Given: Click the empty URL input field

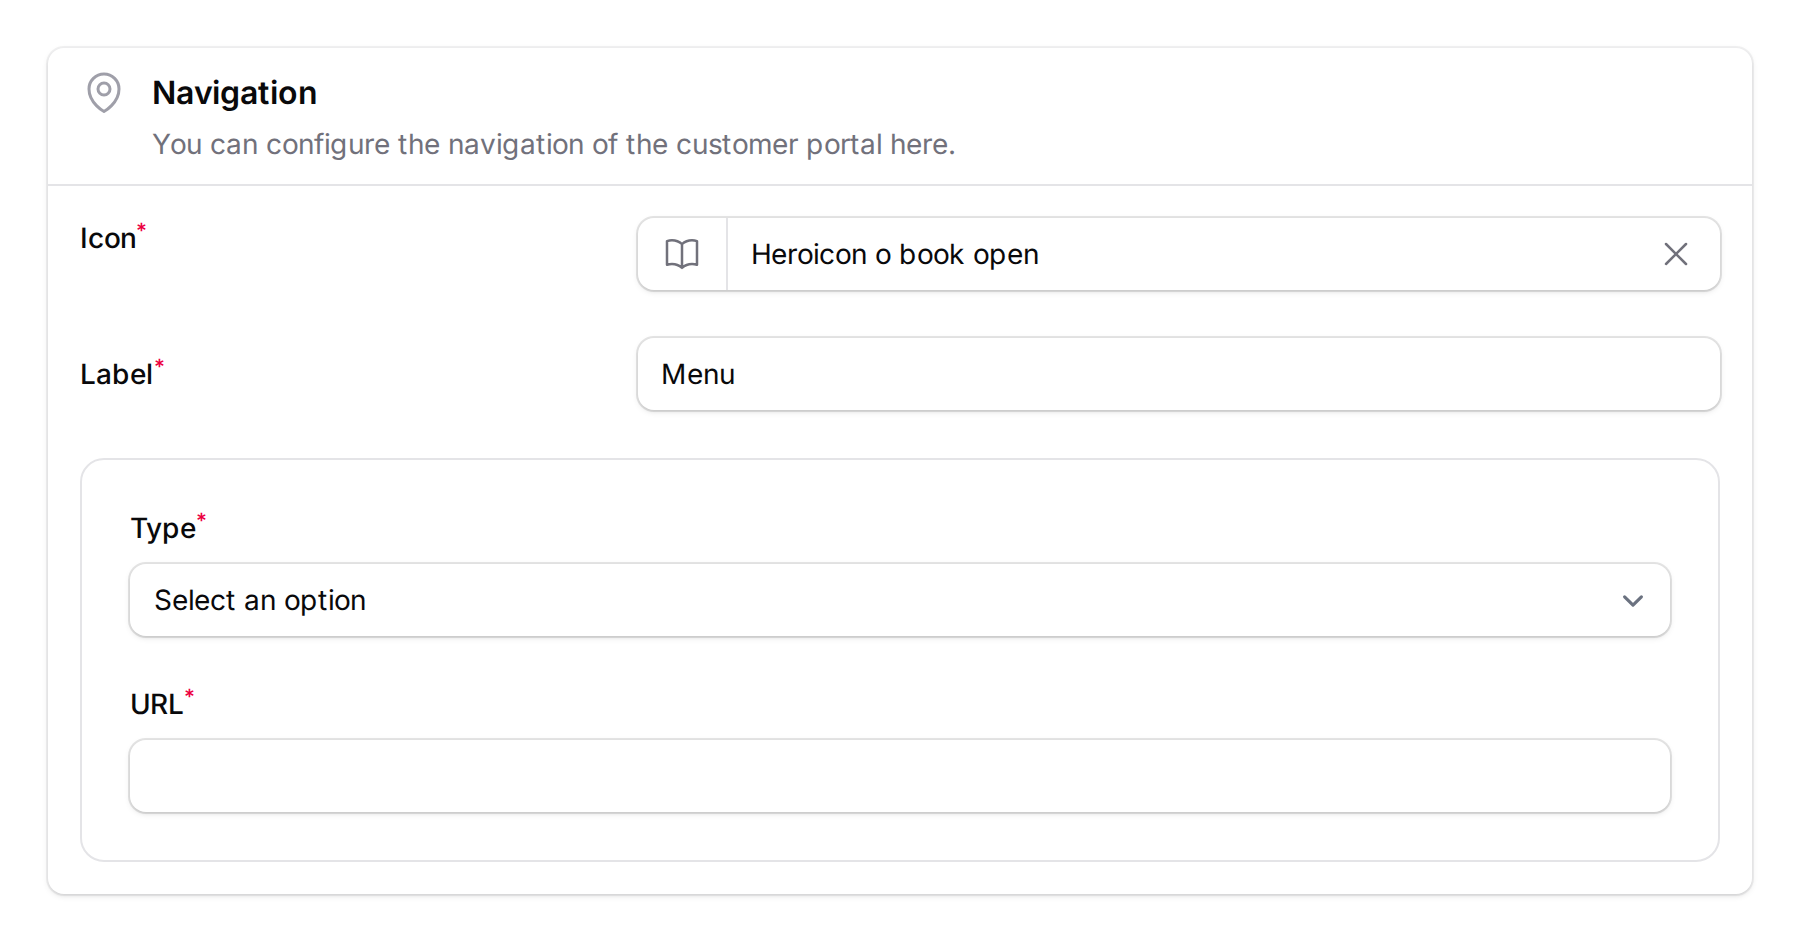Looking at the screenshot, I should tap(899, 776).
